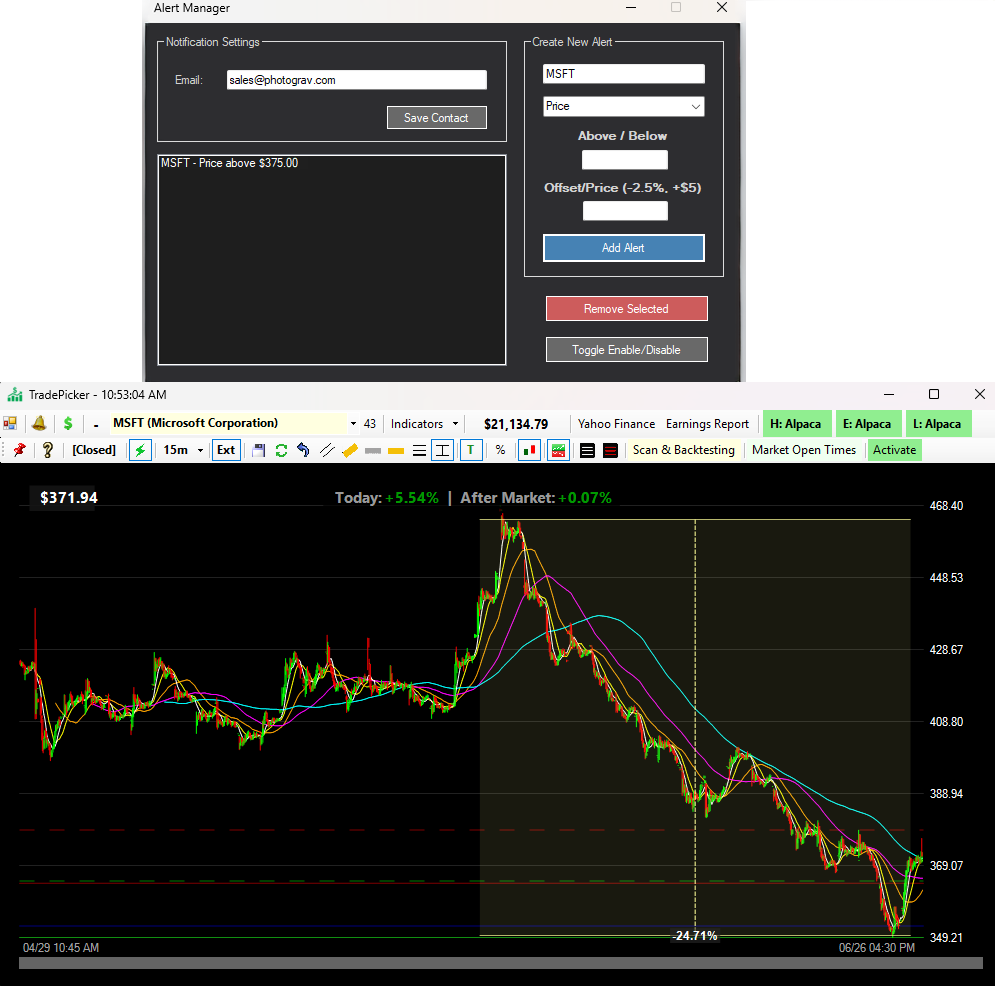Click the green dollar sign icon
This screenshot has width=995, height=986.
pos(68,424)
